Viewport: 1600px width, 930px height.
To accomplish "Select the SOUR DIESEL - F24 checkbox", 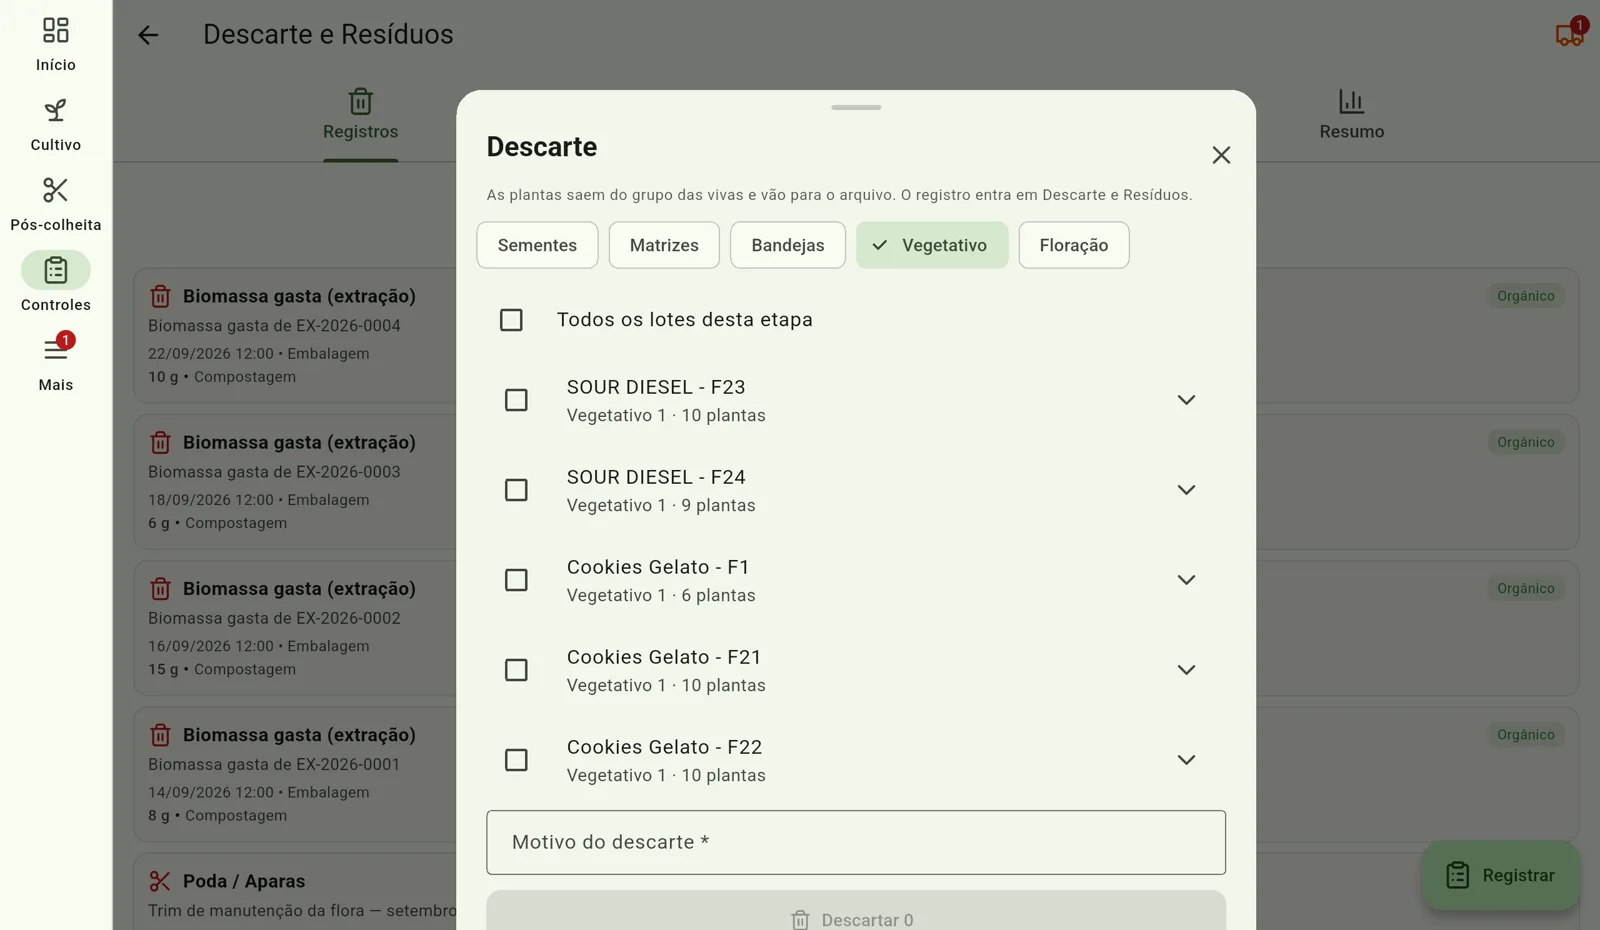I will 516,490.
